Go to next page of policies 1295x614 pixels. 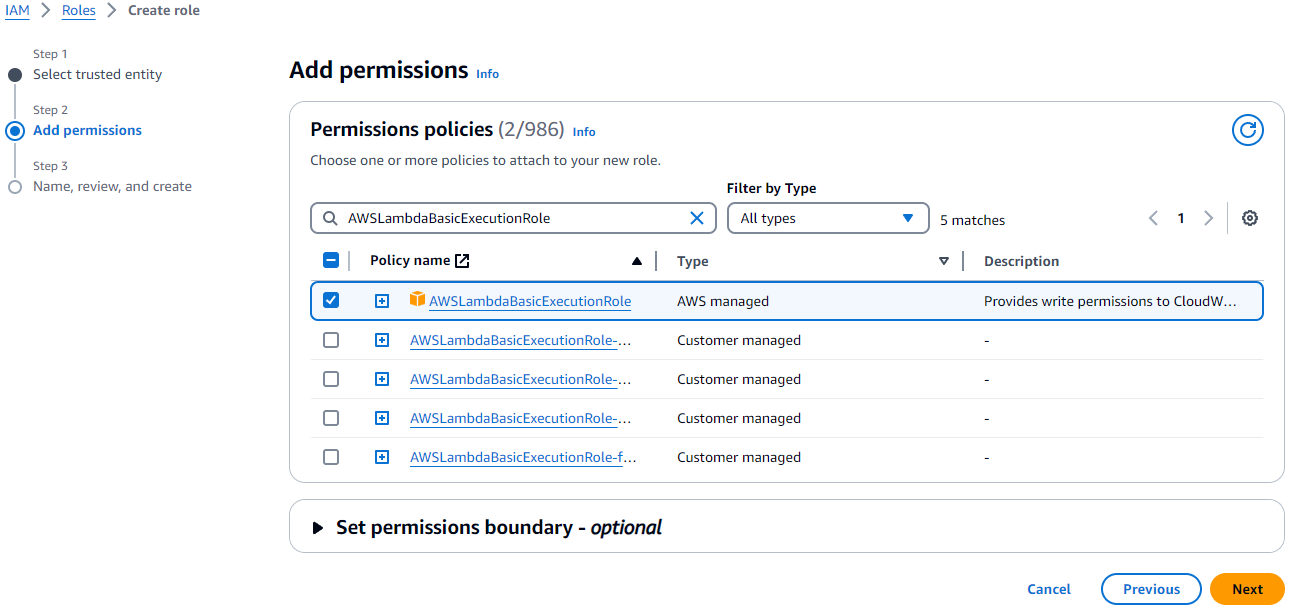(x=1208, y=219)
